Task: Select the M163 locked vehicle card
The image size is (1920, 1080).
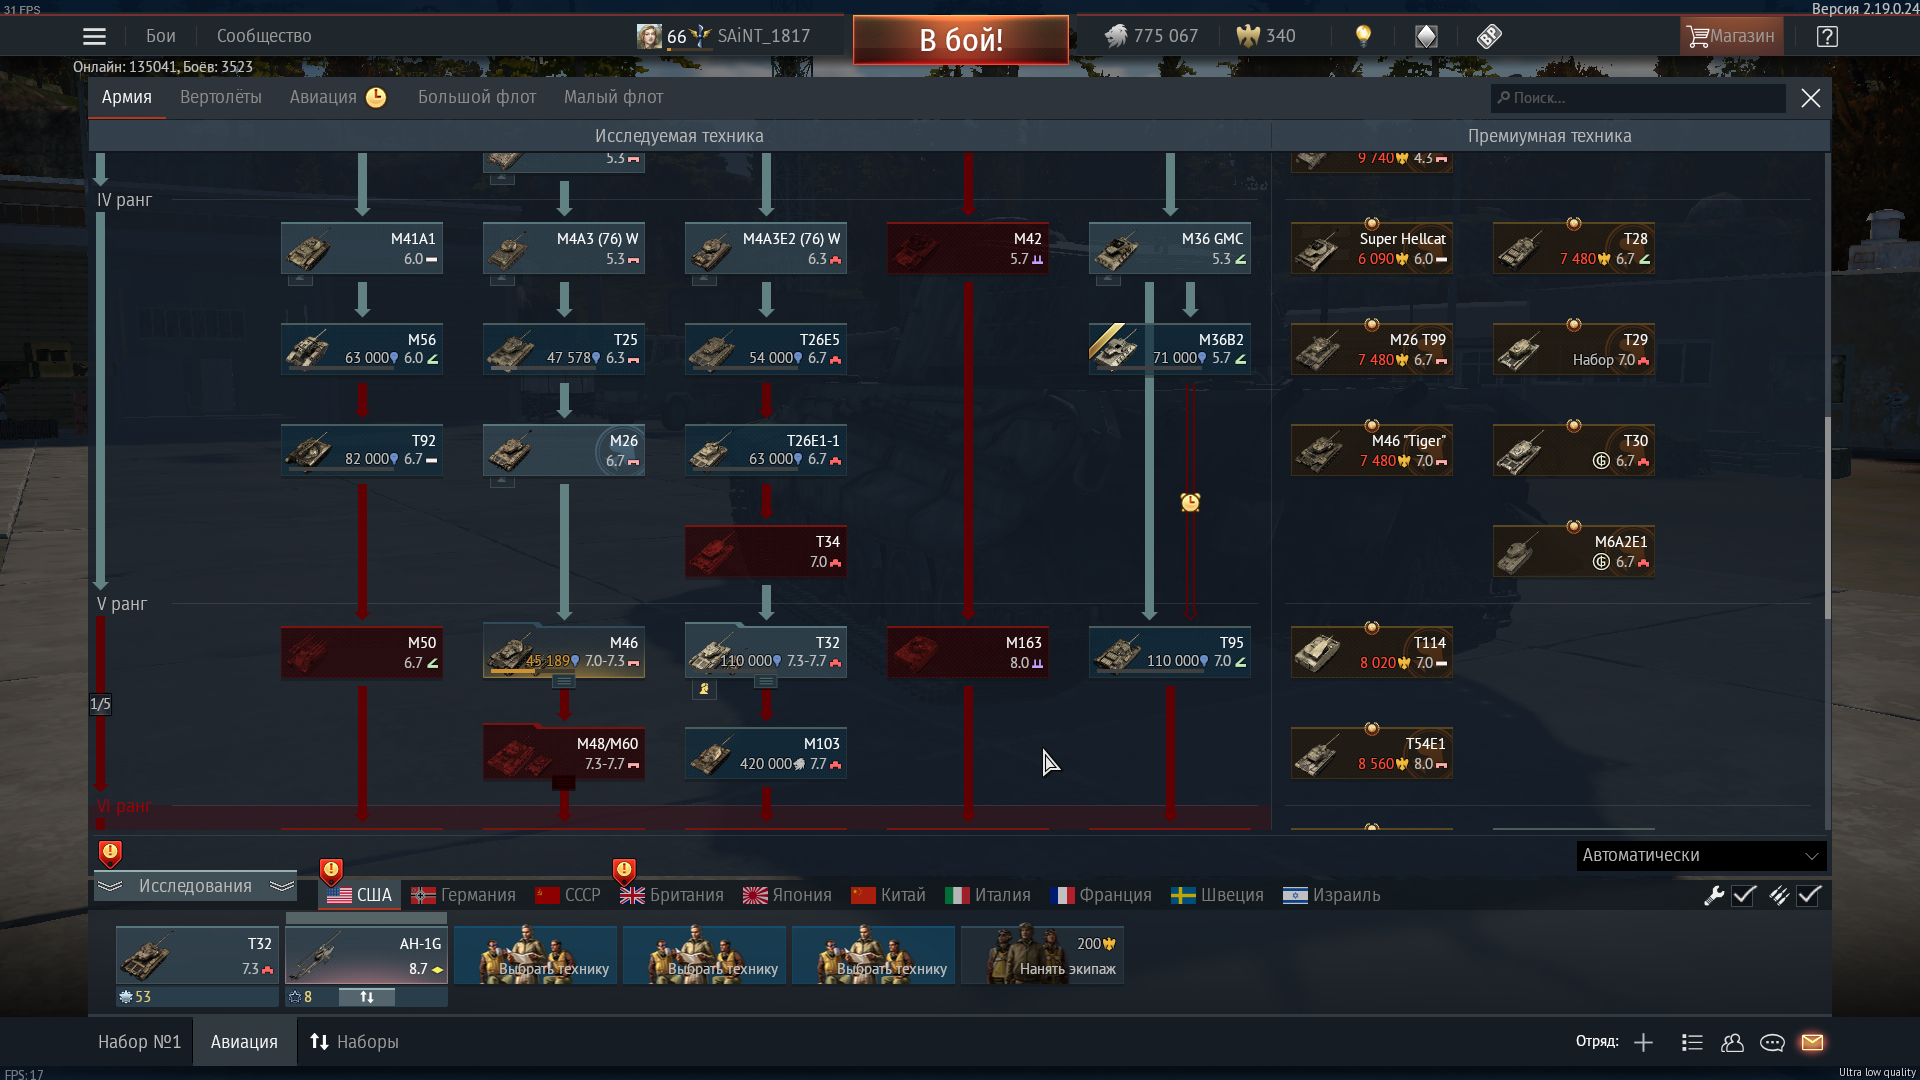Action: [968, 652]
